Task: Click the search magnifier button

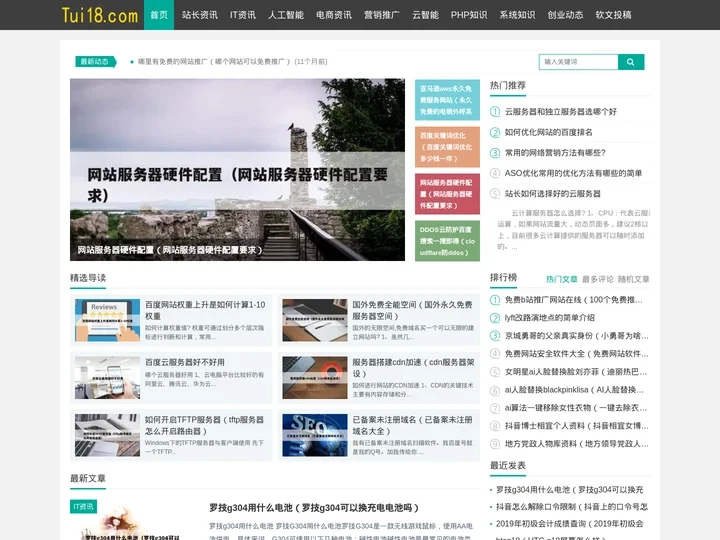Action: (x=631, y=62)
